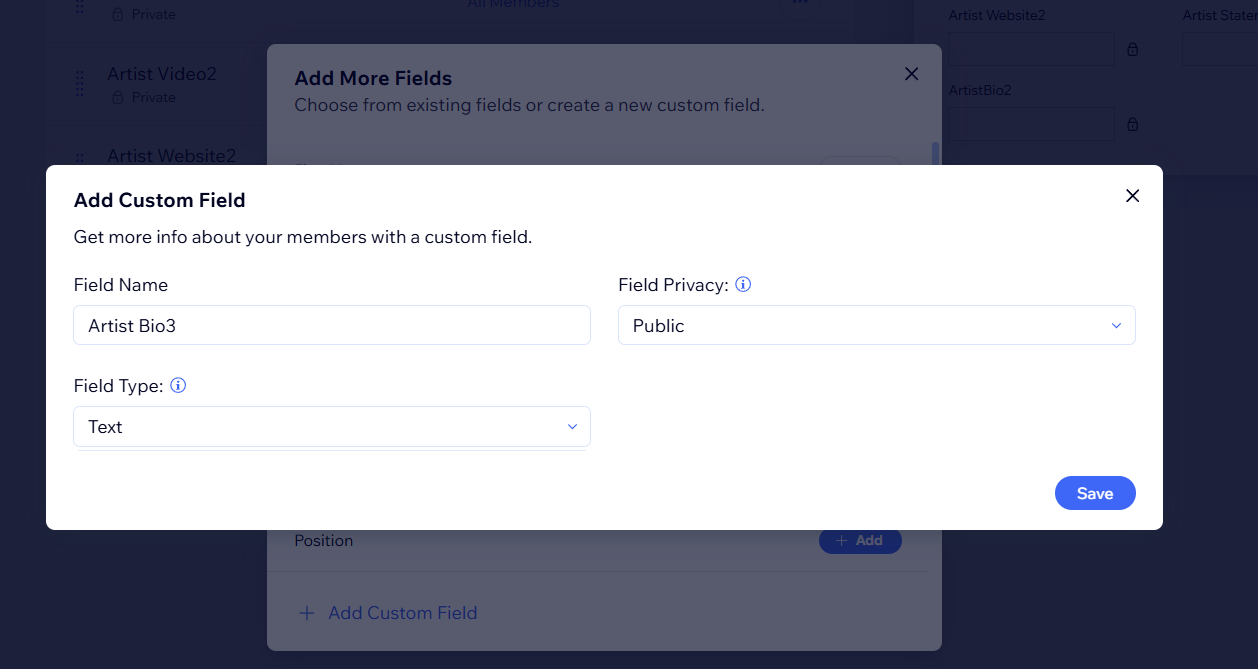Click the drag handle beside Artist Video2

pos(80,84)
